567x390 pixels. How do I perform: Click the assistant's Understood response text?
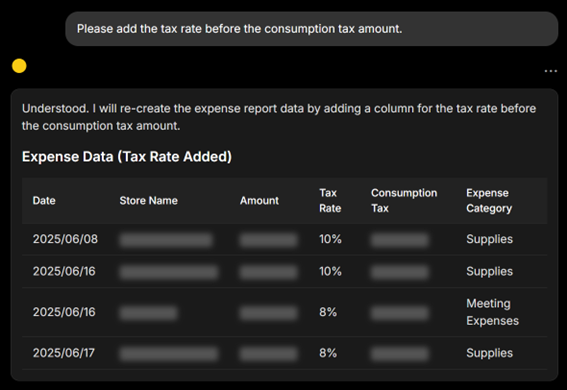[x=279, y=117]
